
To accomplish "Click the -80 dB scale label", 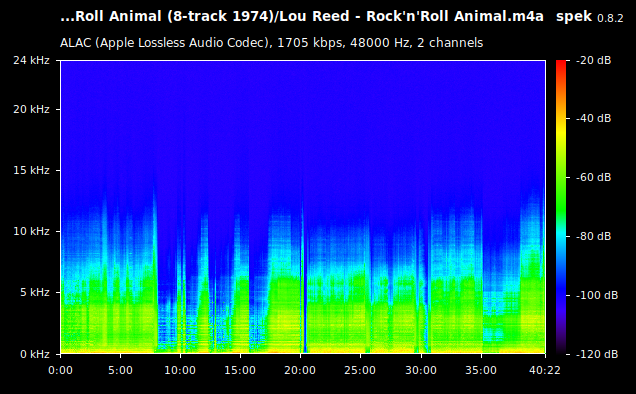I will click(593, 236).
